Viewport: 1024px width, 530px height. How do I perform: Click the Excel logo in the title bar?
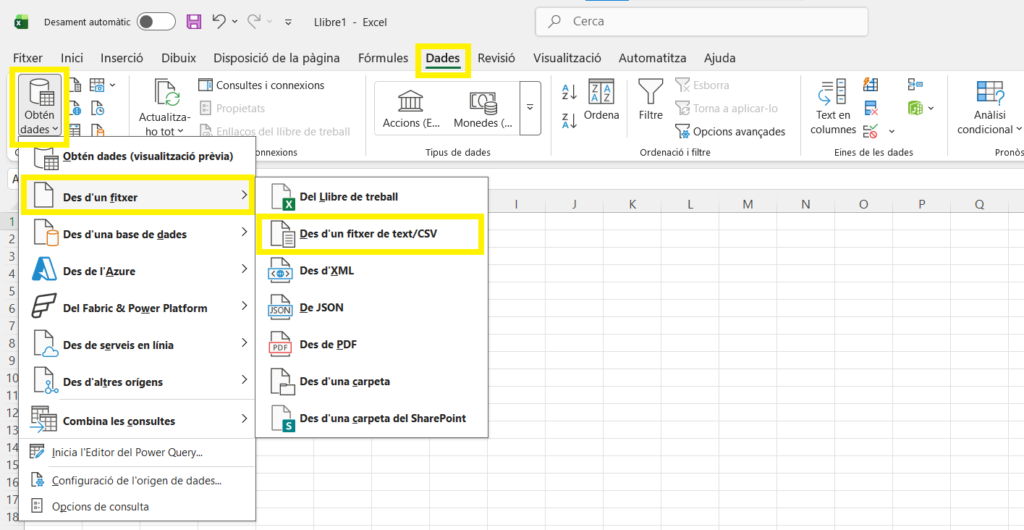pos(22,22)
